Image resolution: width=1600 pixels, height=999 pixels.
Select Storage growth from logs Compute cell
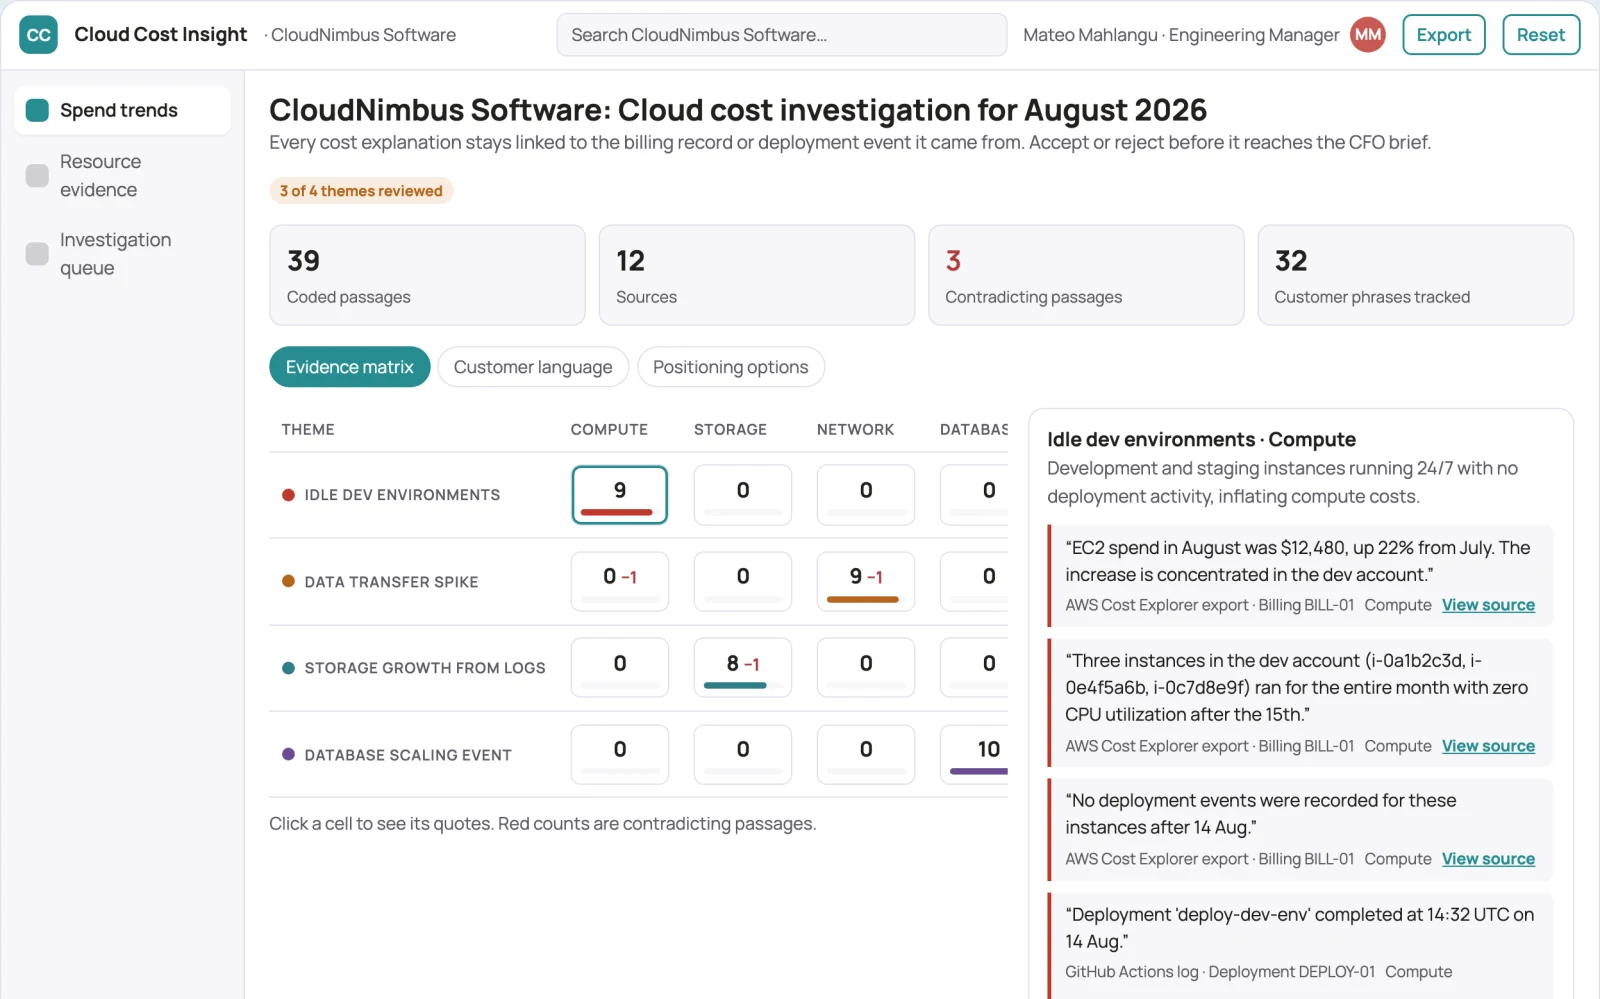click(619, 668)
